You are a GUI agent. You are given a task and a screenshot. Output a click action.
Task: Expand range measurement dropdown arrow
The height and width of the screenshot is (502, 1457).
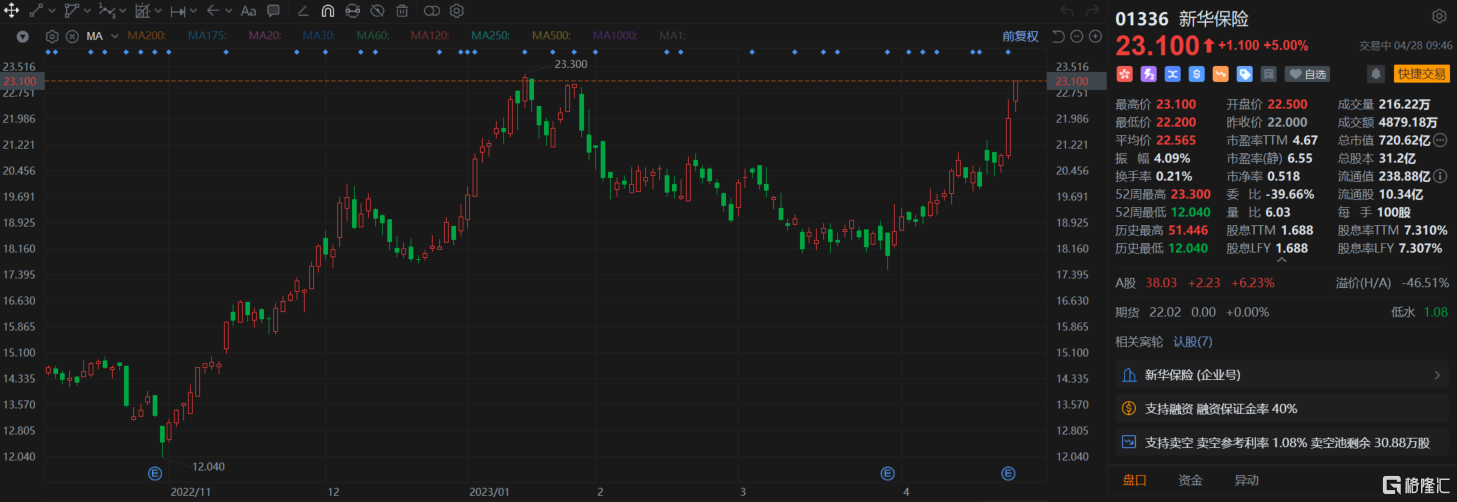point(194,11)
